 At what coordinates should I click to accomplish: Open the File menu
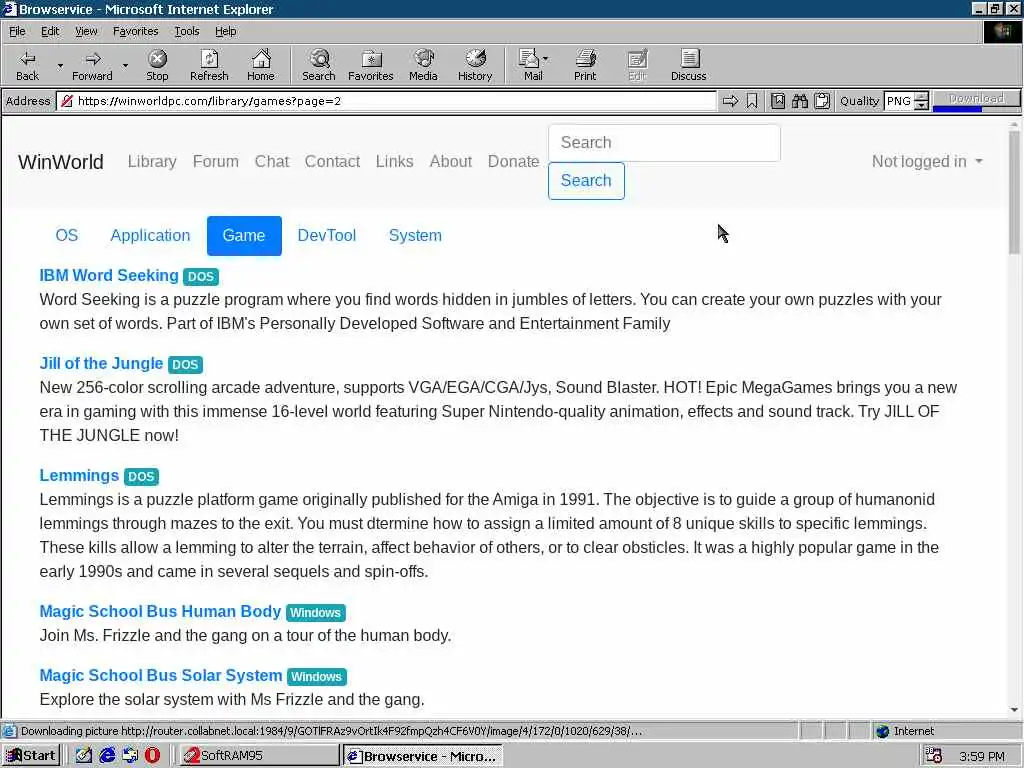click(x=17, y=31)
